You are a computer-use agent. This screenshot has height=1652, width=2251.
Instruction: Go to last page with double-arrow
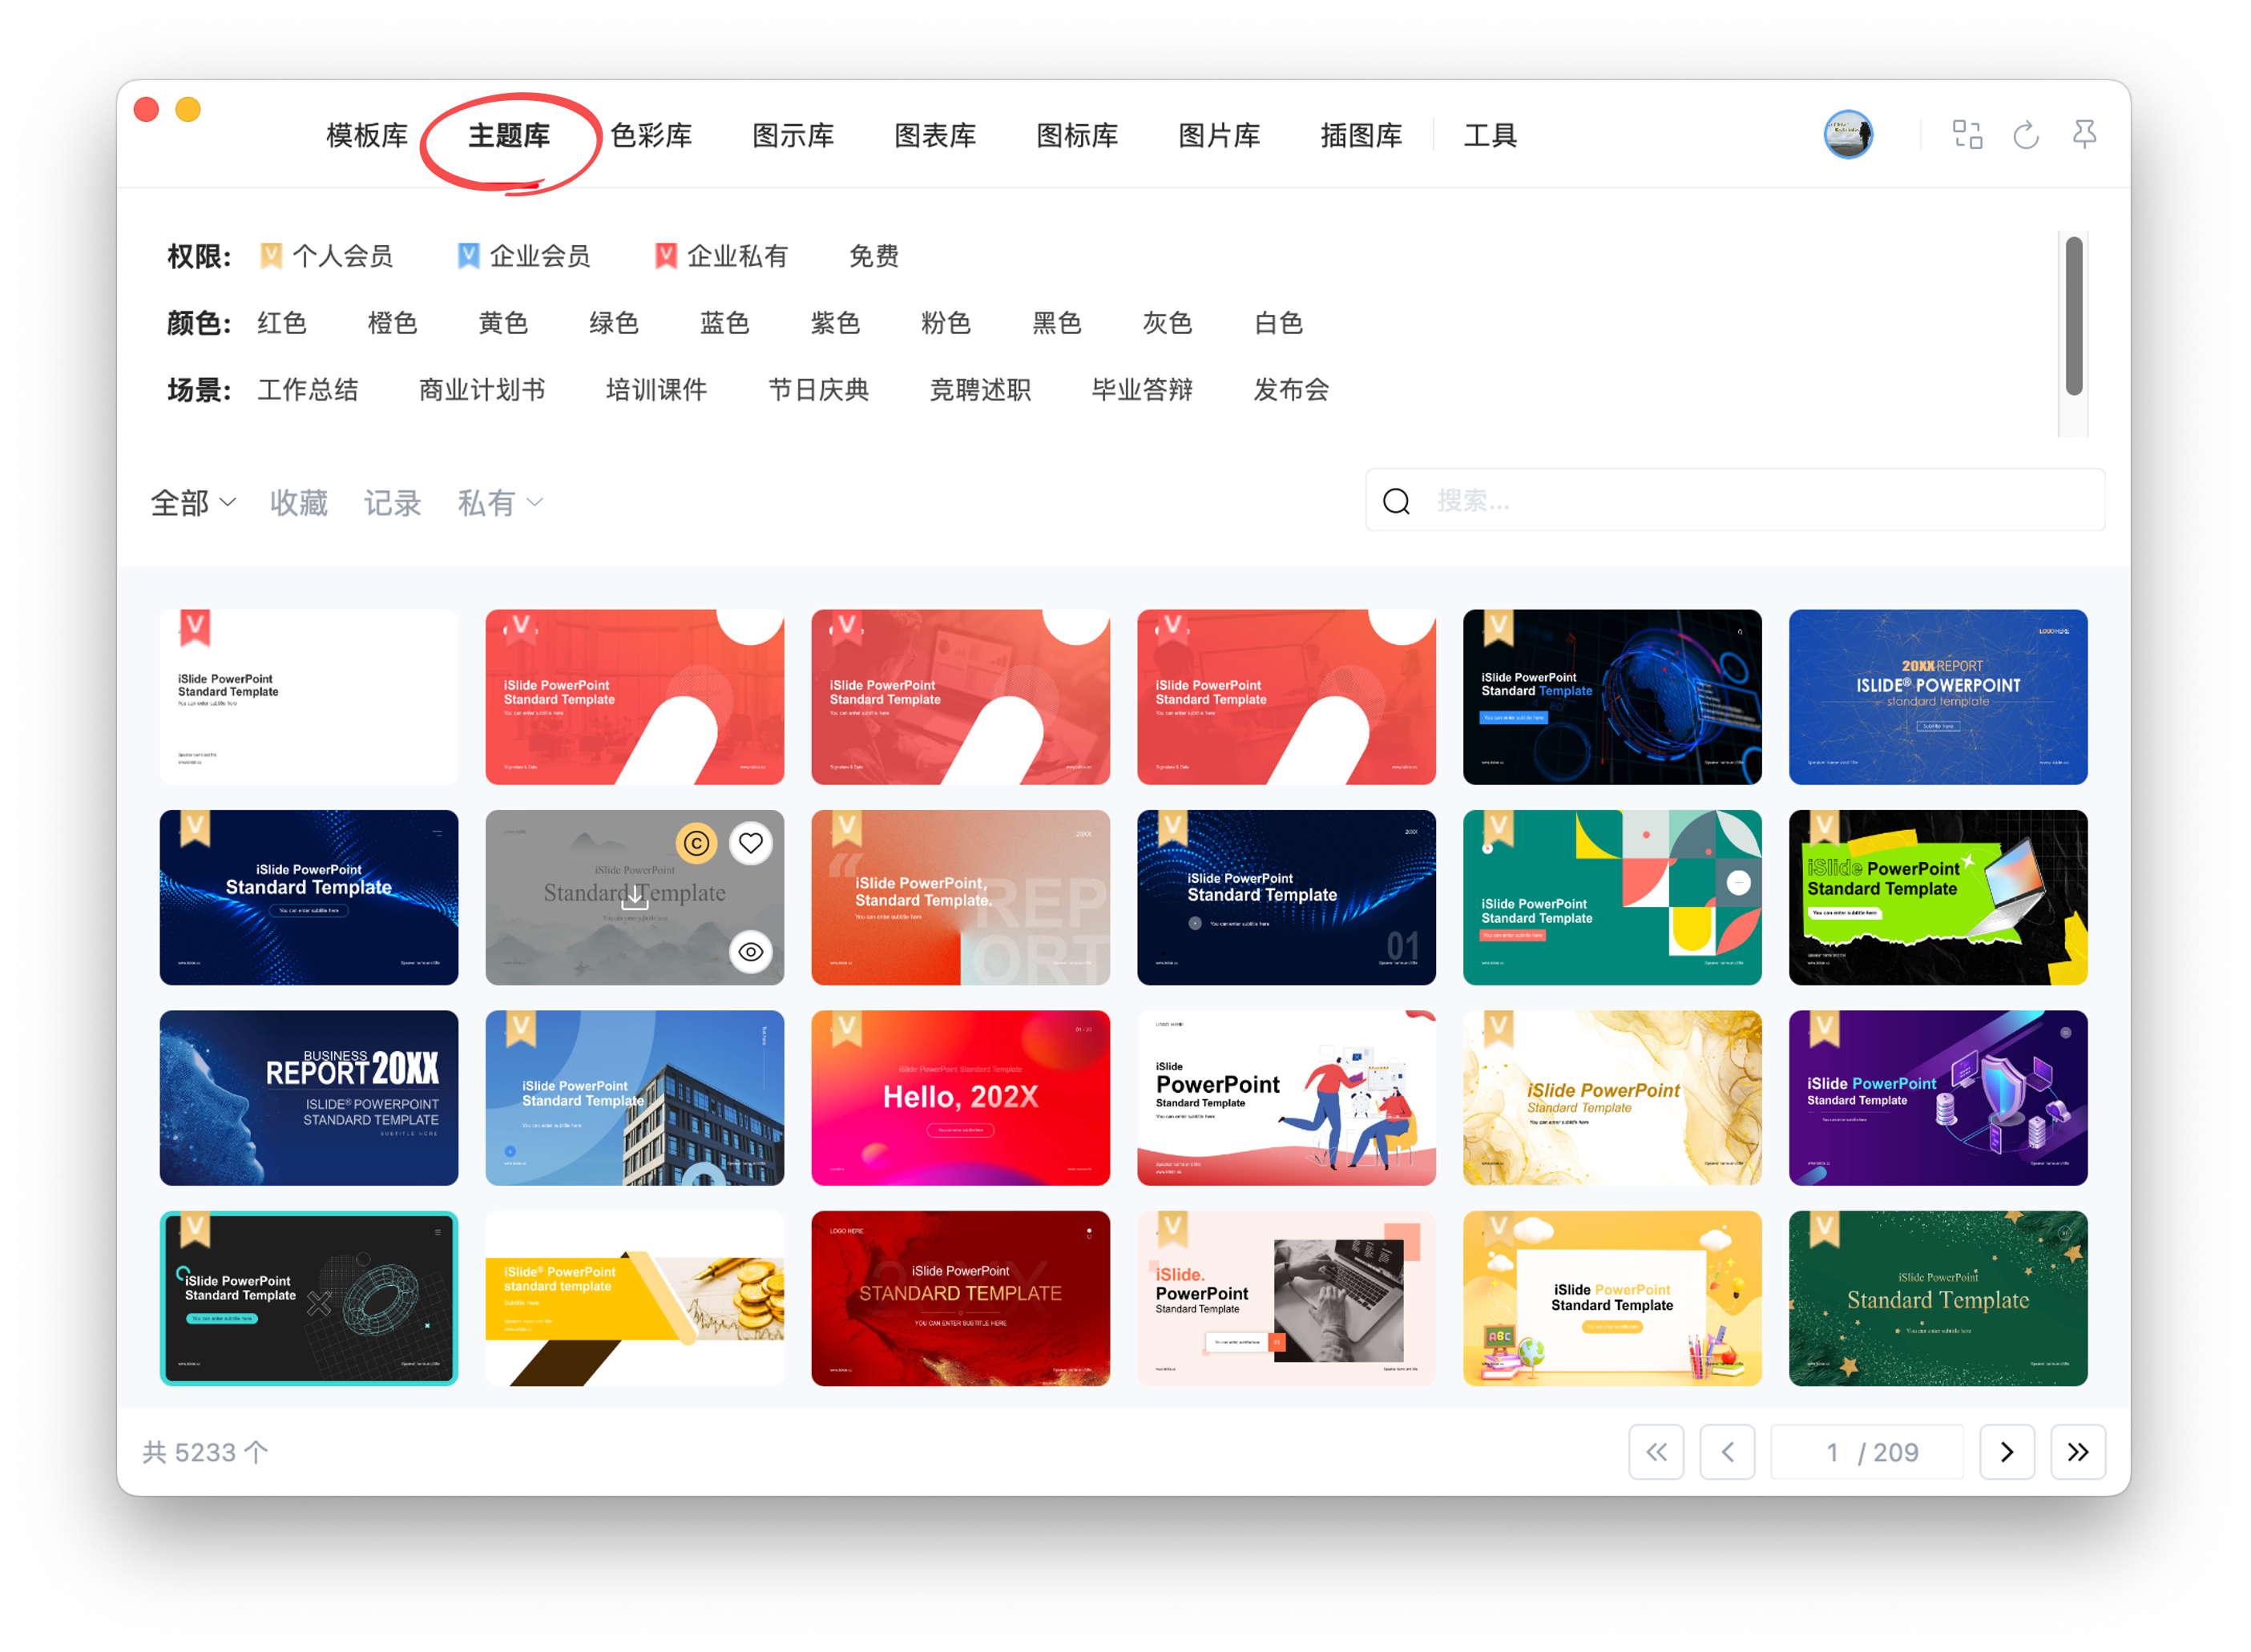2077,1452
